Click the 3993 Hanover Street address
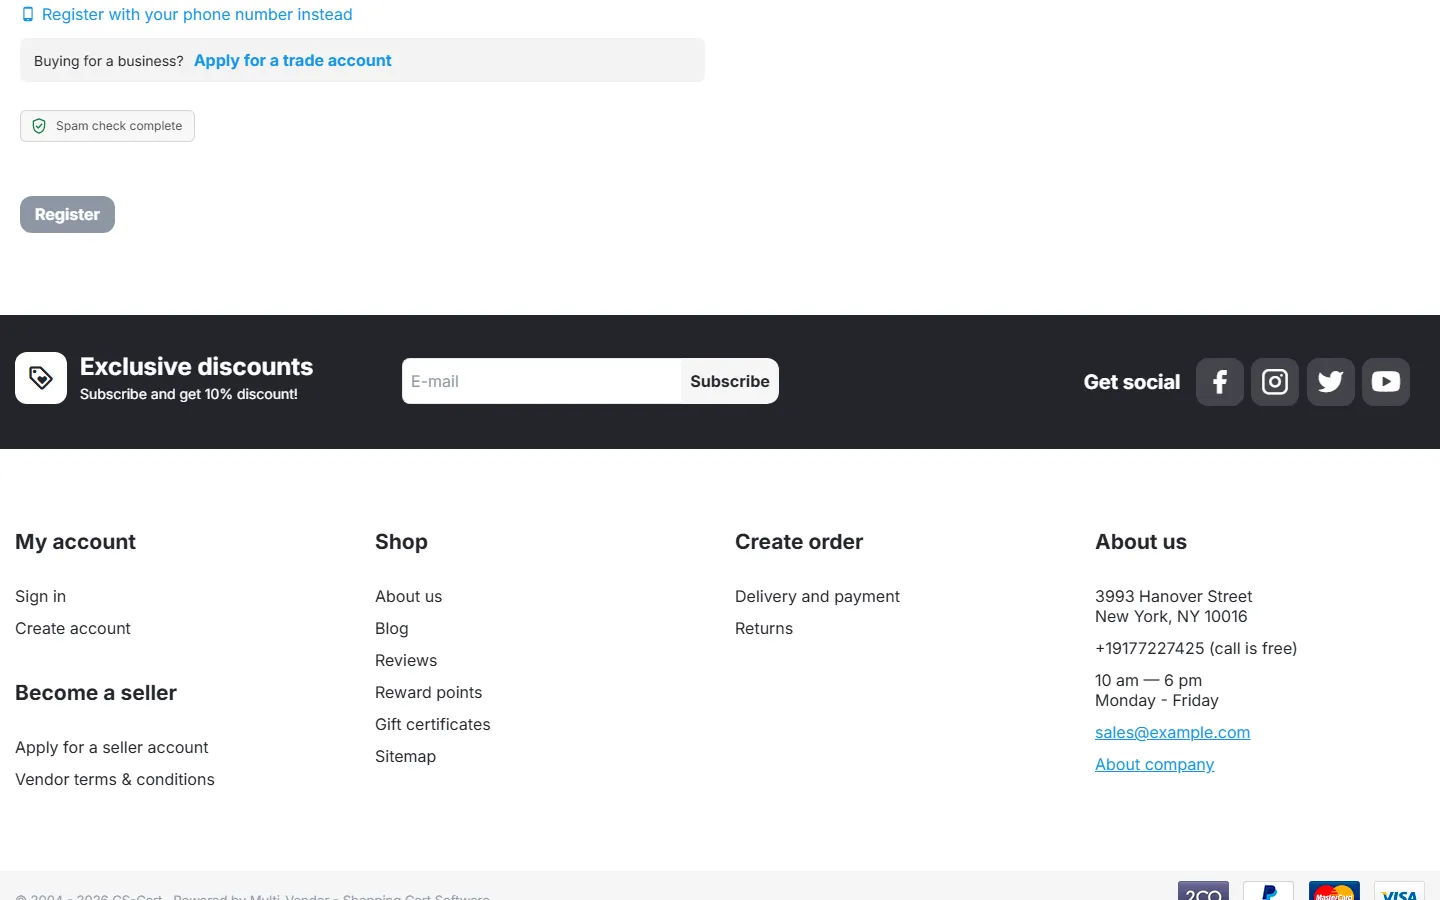This screenshot has width=1440, height=900. (x=1173, y=597)
